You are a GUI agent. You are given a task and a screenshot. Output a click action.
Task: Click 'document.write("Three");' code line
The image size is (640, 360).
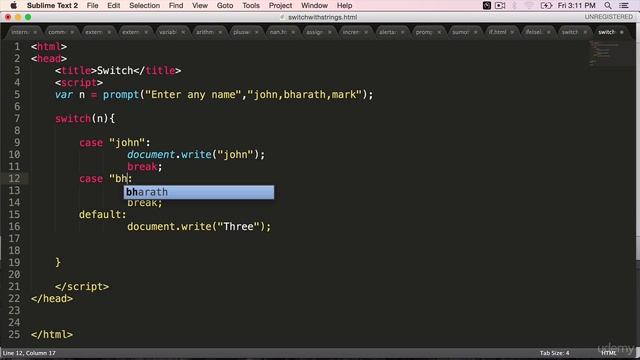coord(199,226)
